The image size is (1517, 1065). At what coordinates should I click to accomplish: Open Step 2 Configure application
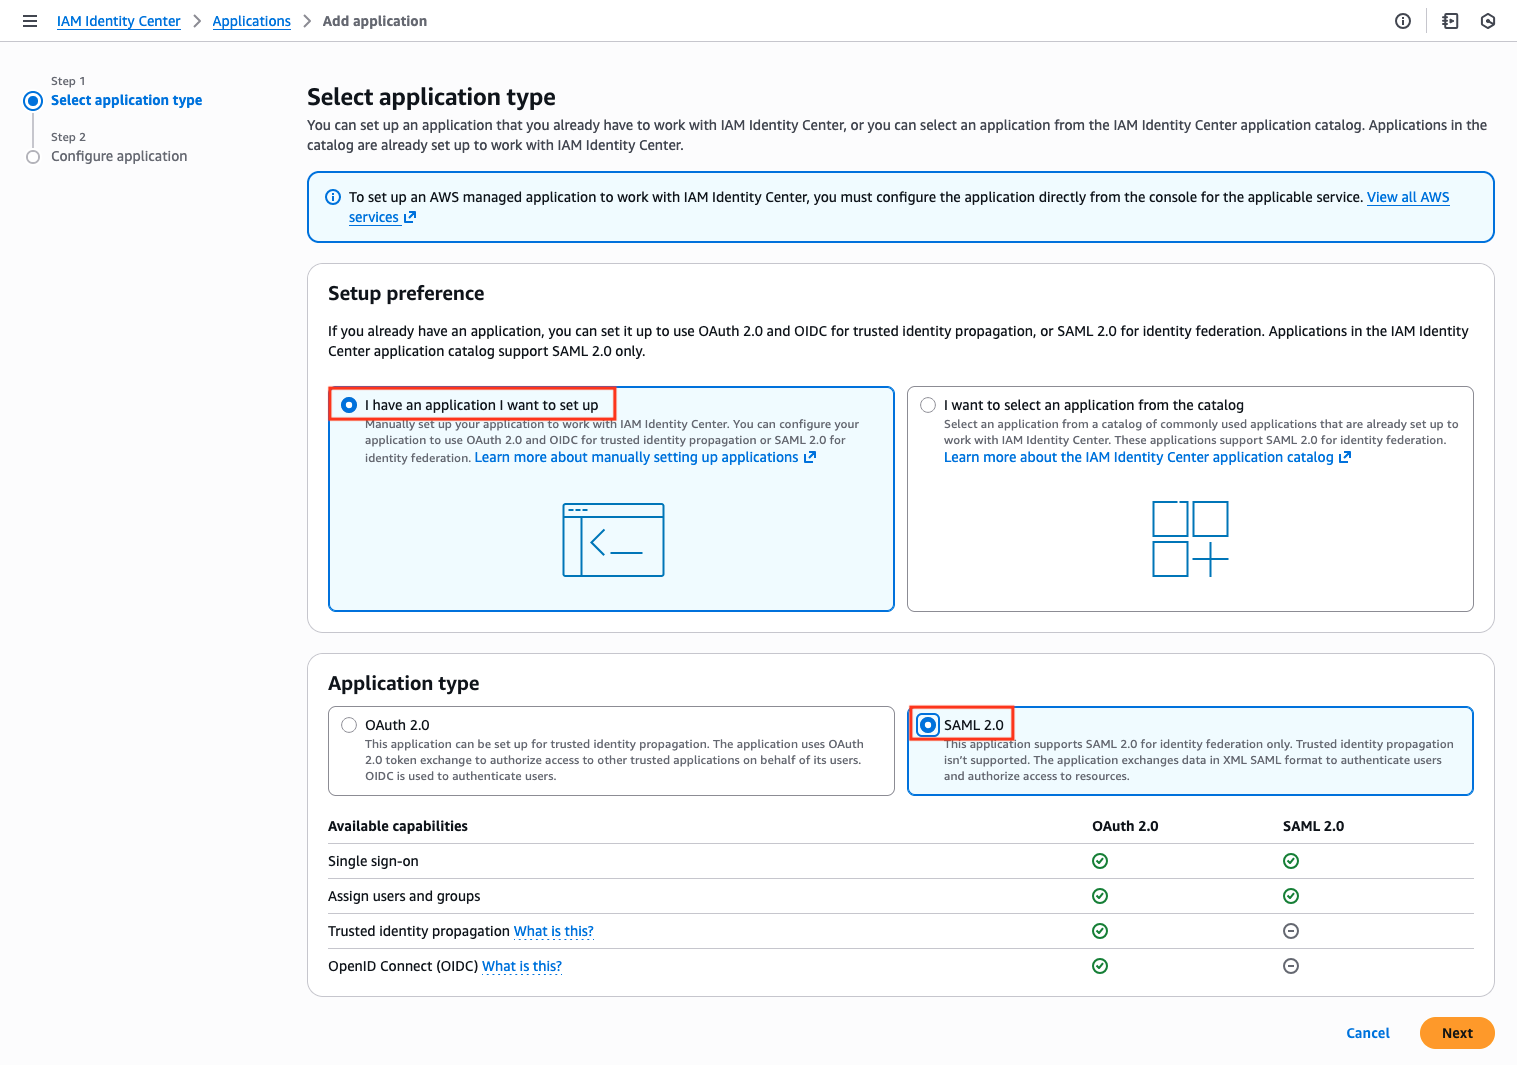(119, 156)
